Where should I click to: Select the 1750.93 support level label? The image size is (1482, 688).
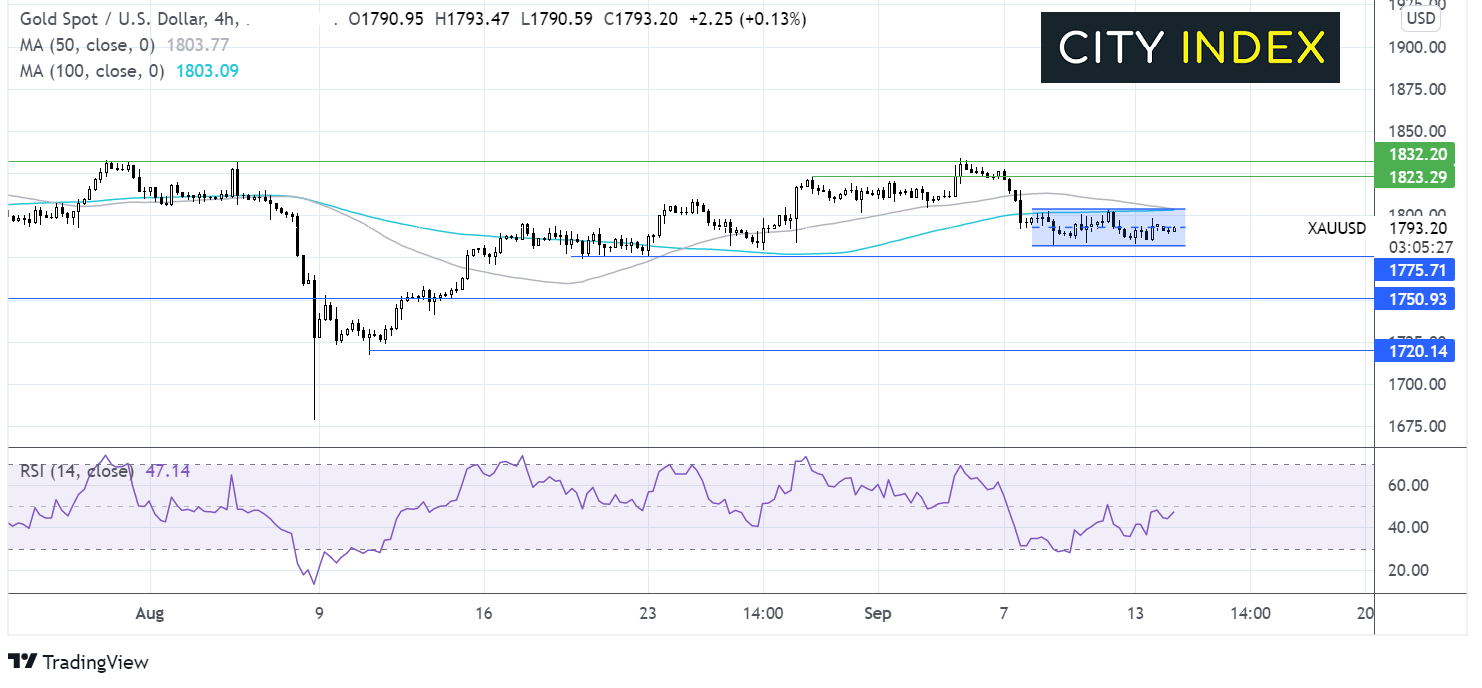(1414, 299)
